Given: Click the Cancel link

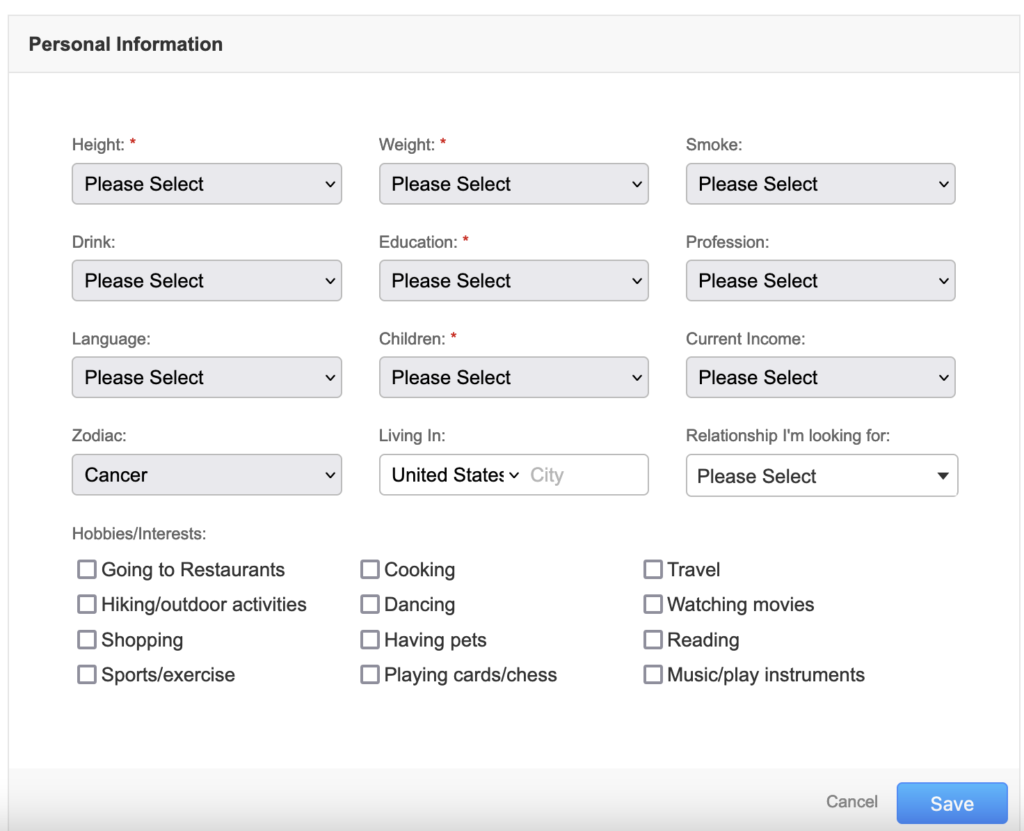Looking at the screenshot, I should 852,802.
